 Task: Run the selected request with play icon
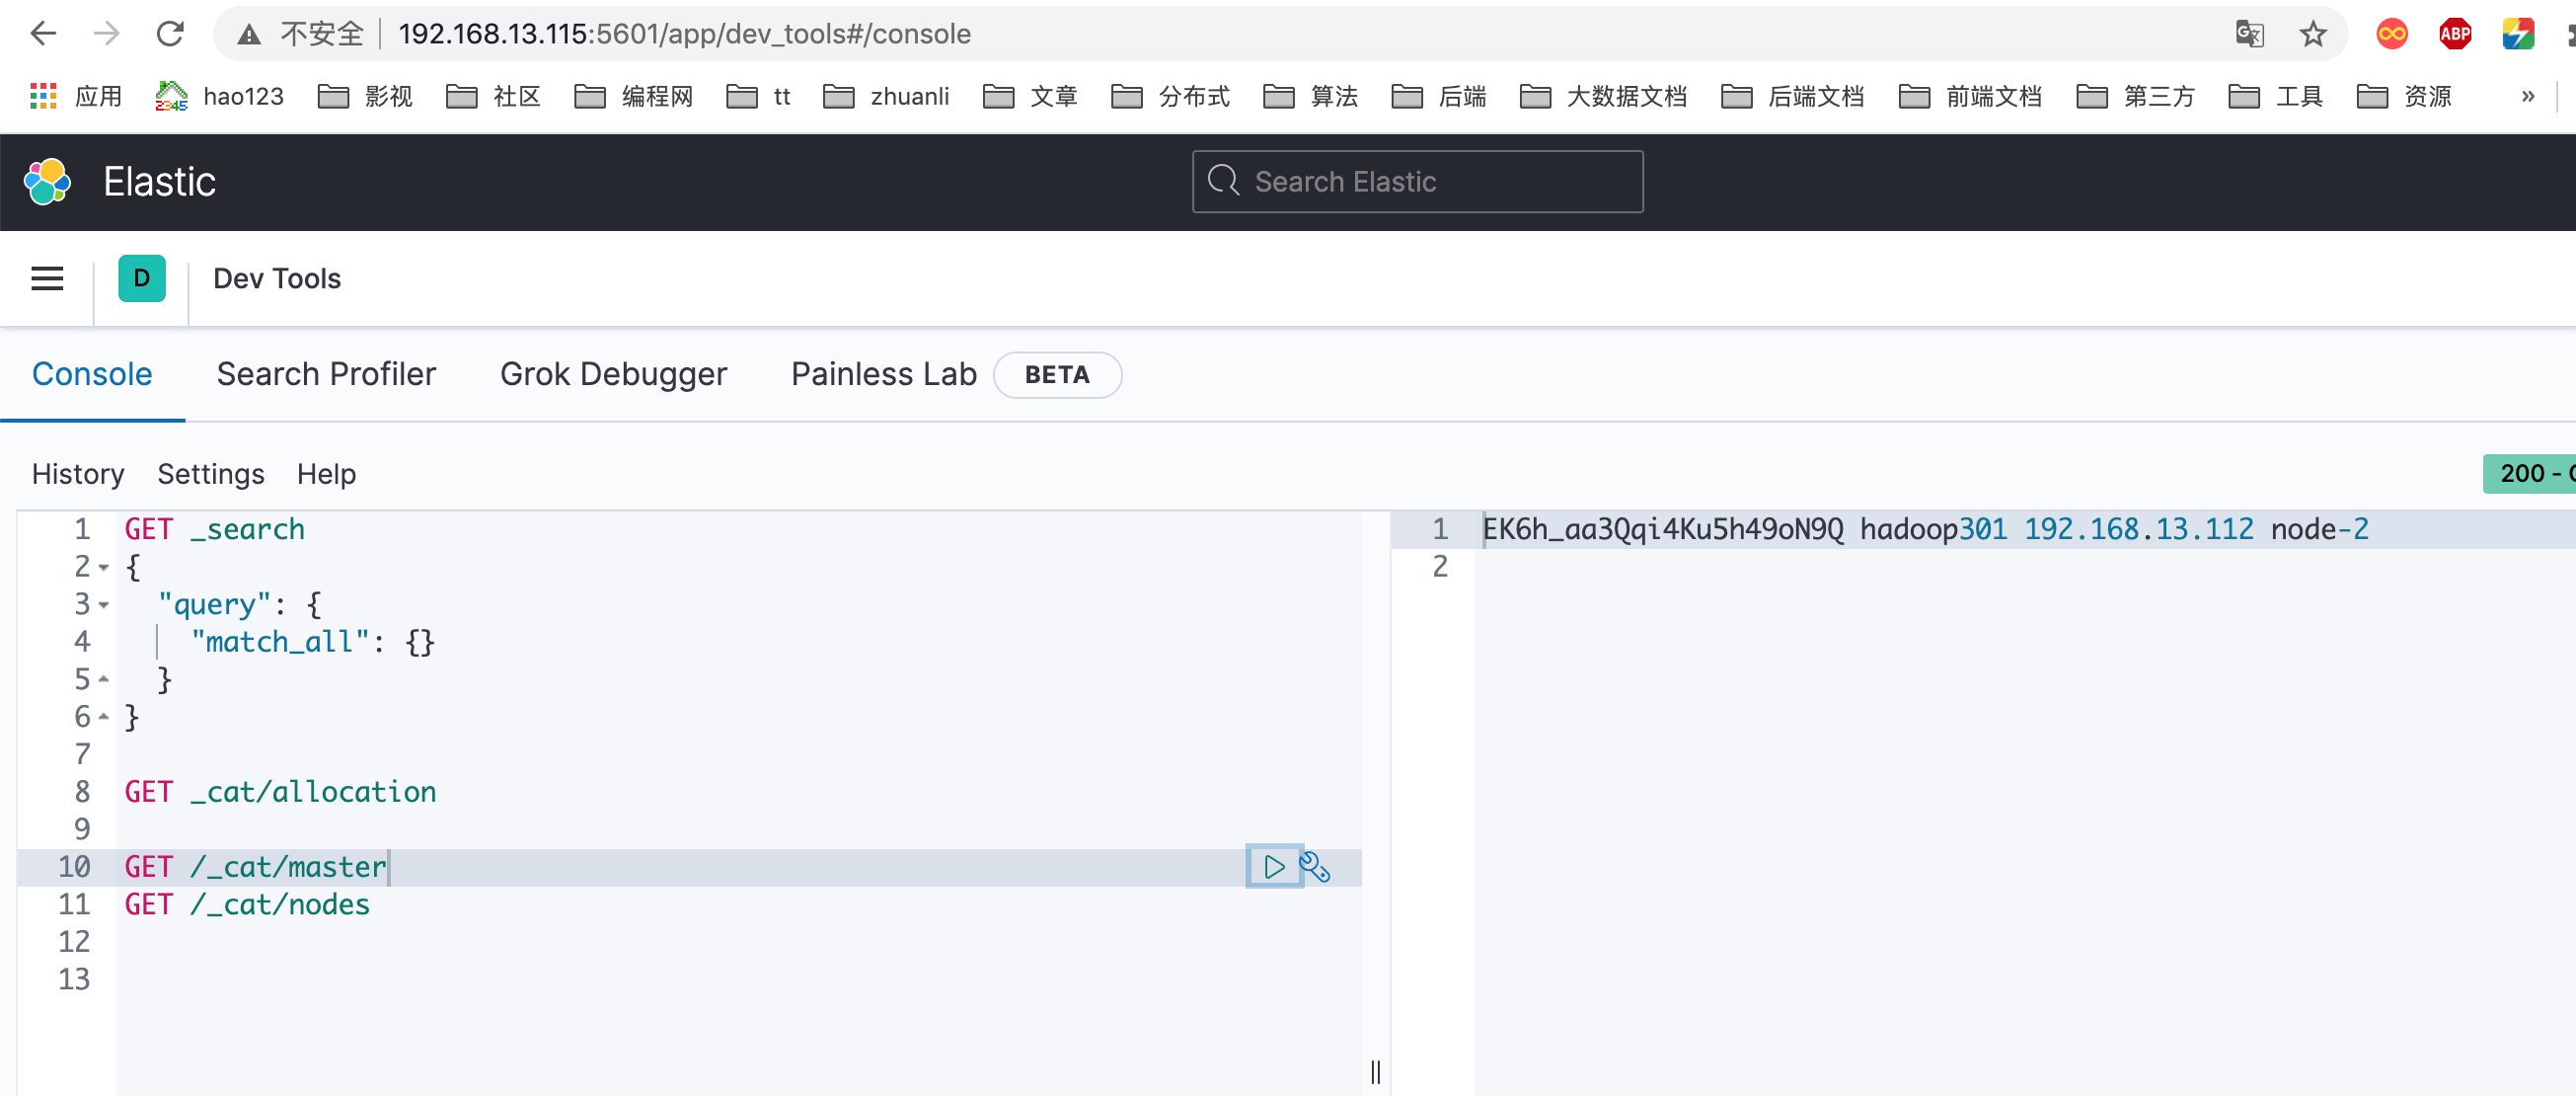click(x=1273, y=866)
